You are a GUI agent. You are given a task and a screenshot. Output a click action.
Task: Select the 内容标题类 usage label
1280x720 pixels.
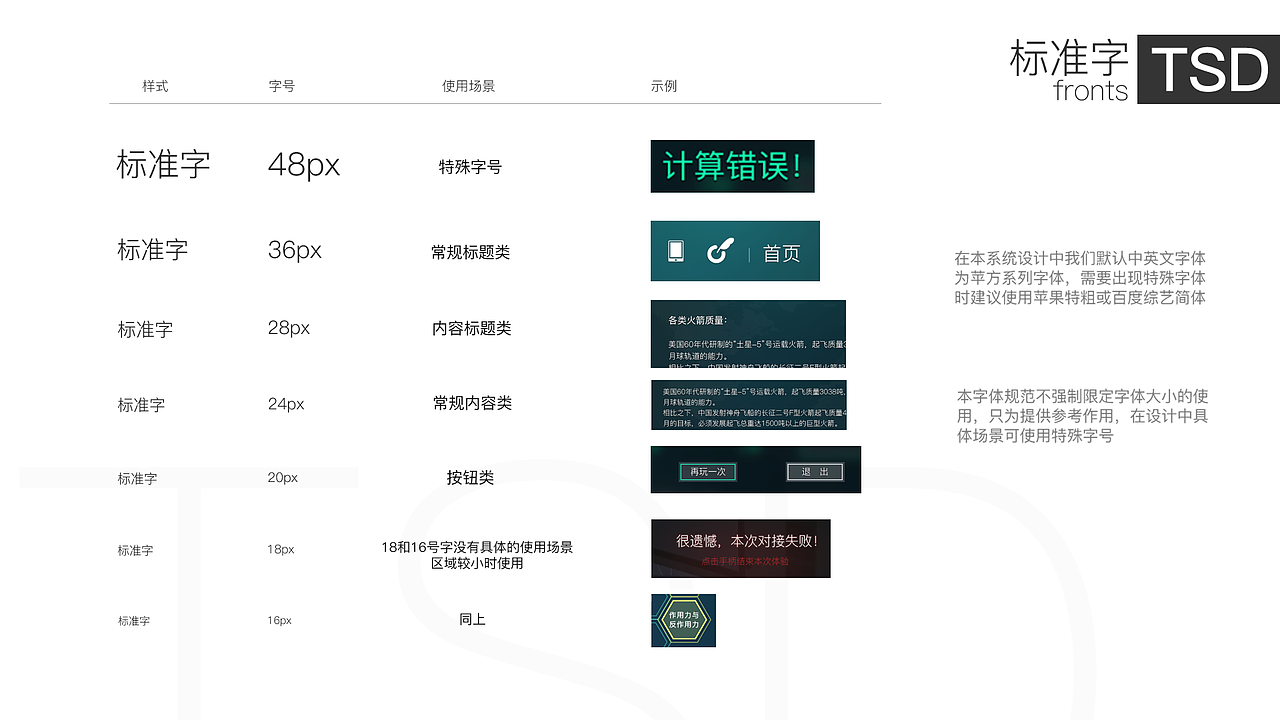point(472,329)
